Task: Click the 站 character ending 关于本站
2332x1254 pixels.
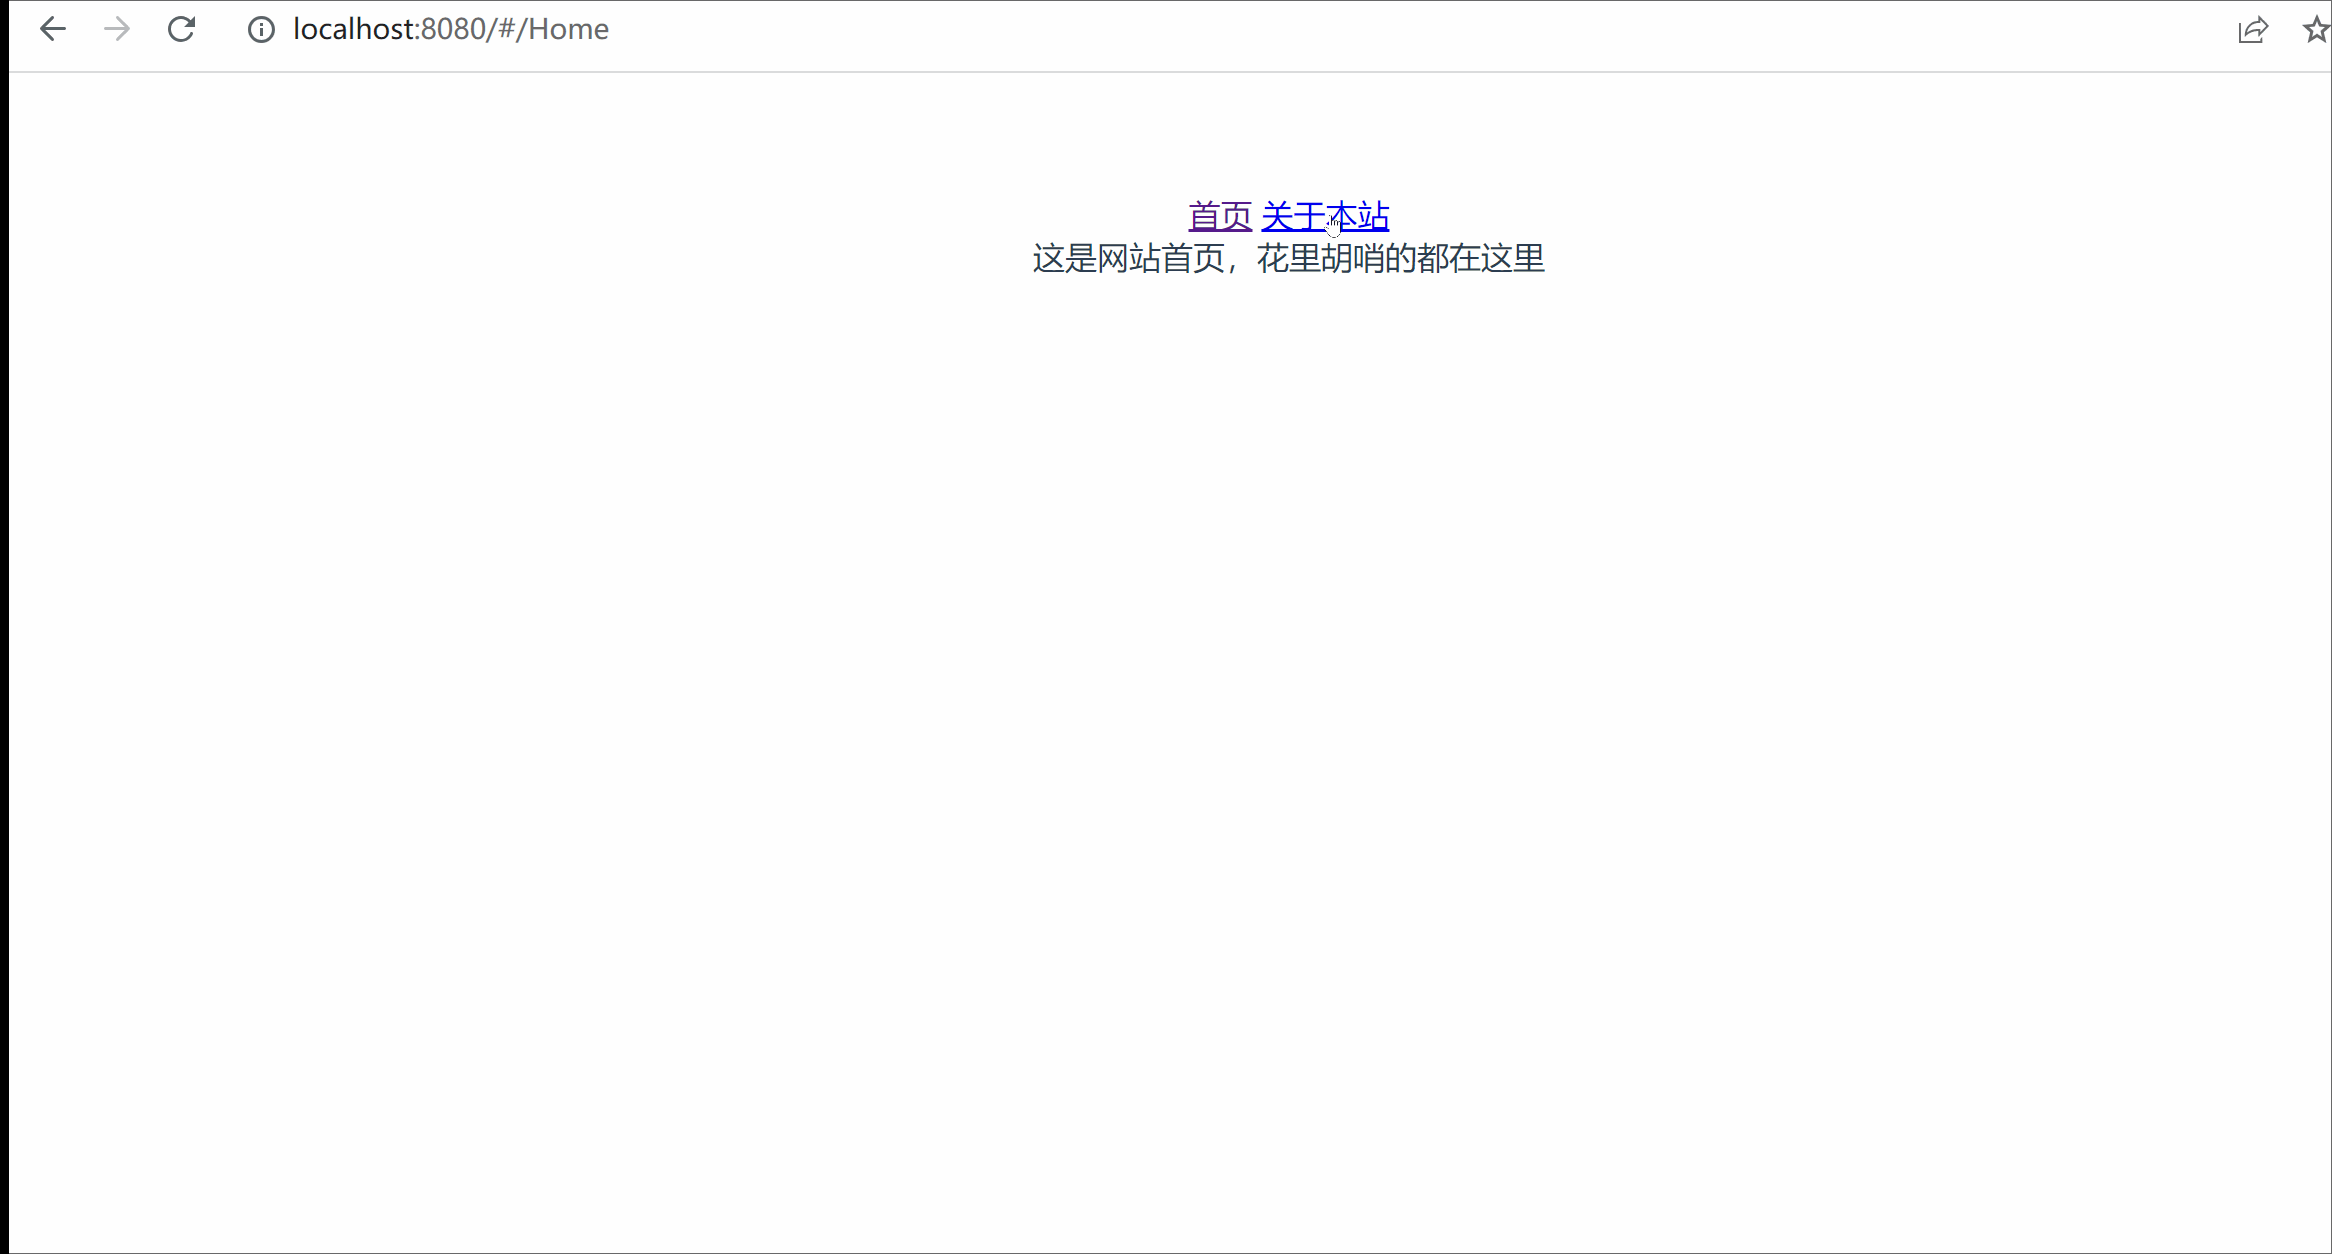Action: [1374, 216]
